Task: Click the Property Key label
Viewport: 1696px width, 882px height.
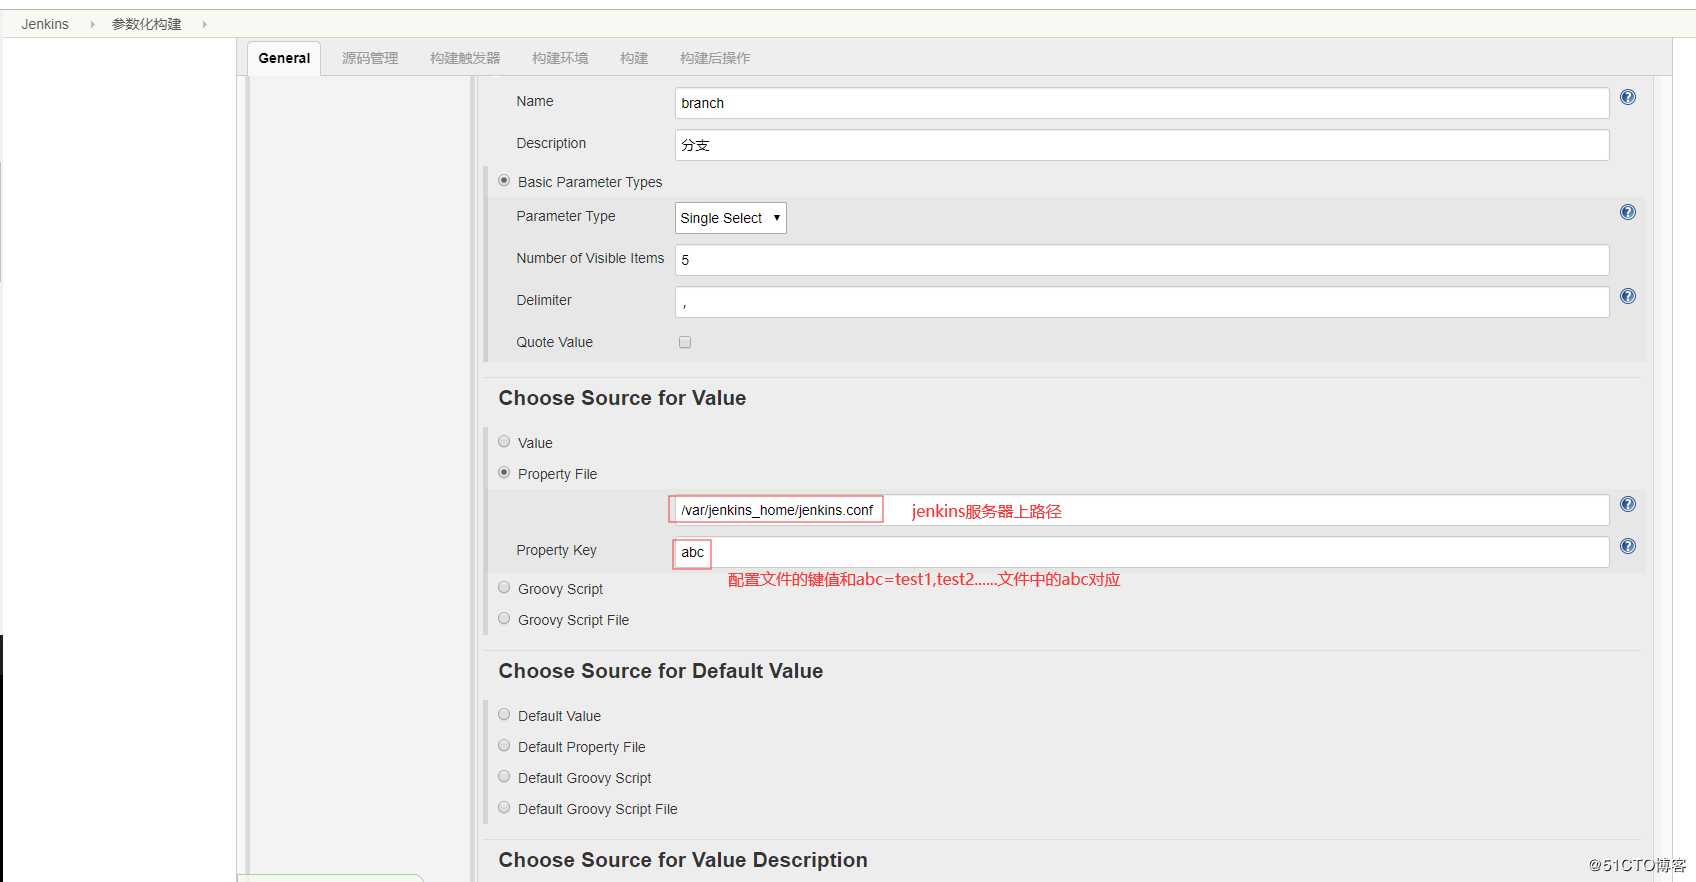Action: coord(556,550)
